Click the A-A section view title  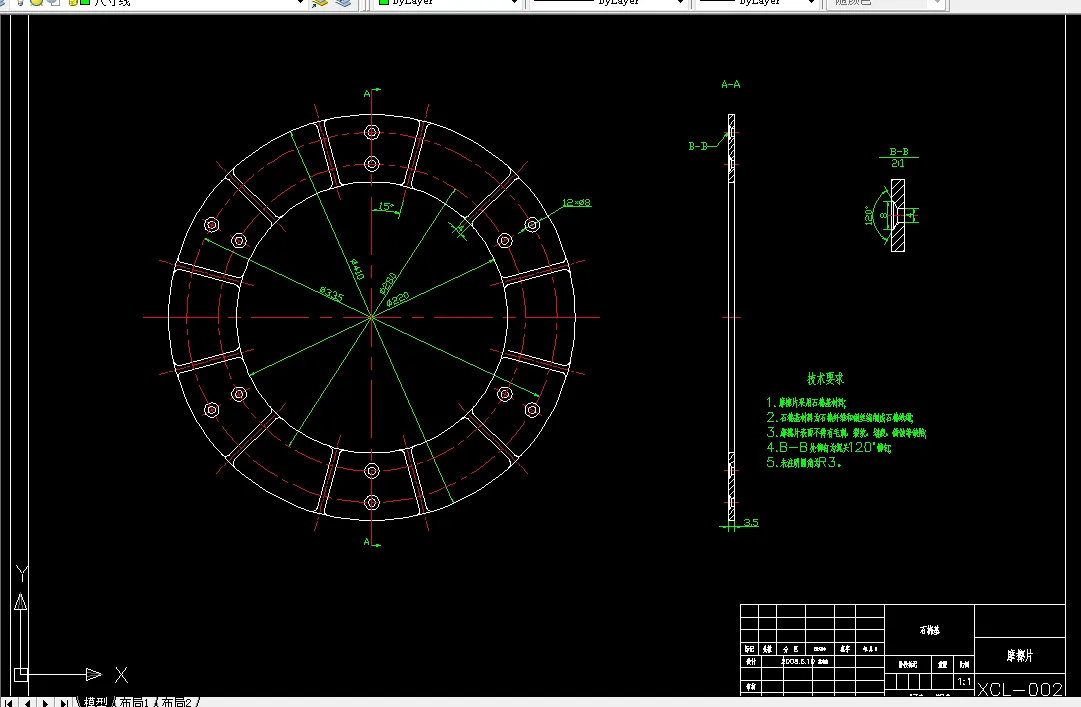tap(731, 85)
